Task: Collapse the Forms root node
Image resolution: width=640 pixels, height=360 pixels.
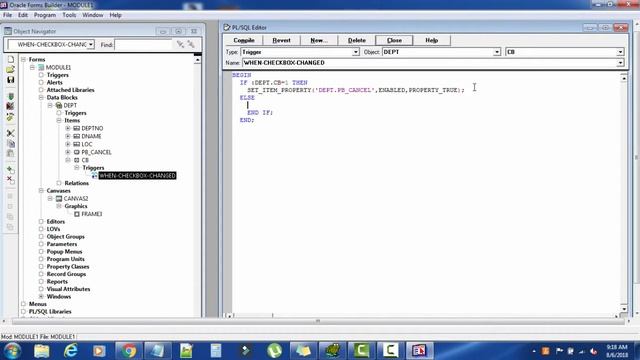Action: 23,60
